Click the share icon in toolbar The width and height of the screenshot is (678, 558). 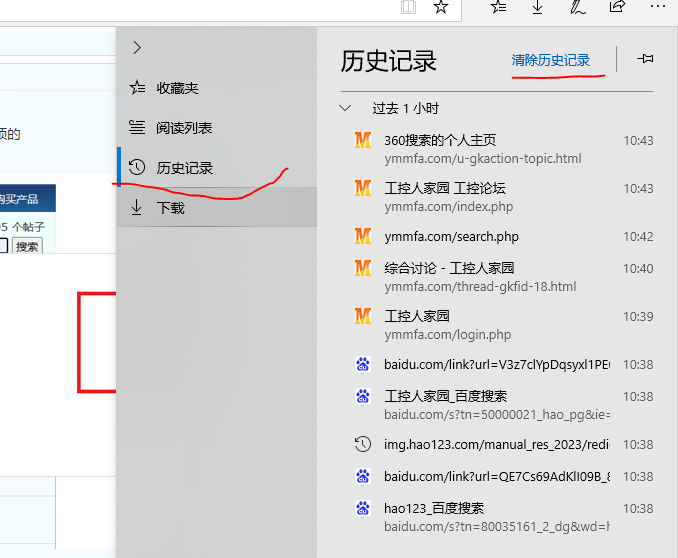point(616,7)
